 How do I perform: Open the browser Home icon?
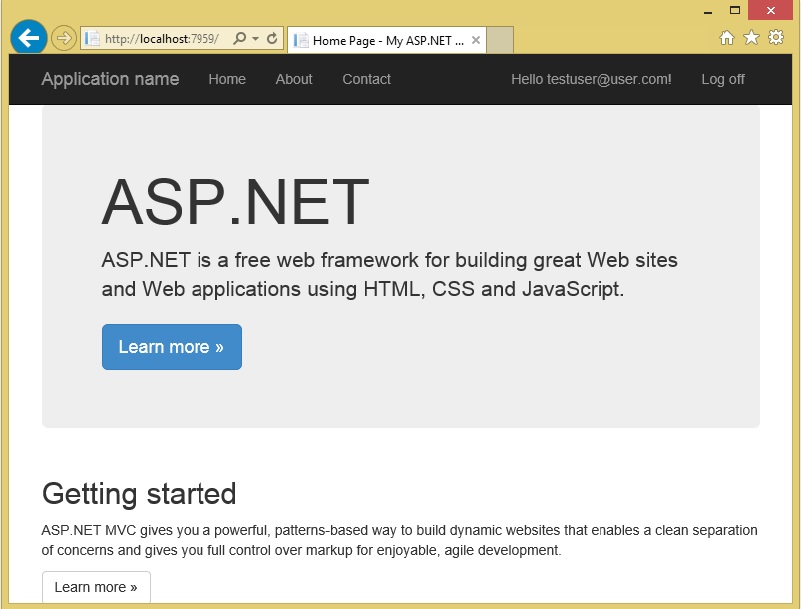point(727,38)
